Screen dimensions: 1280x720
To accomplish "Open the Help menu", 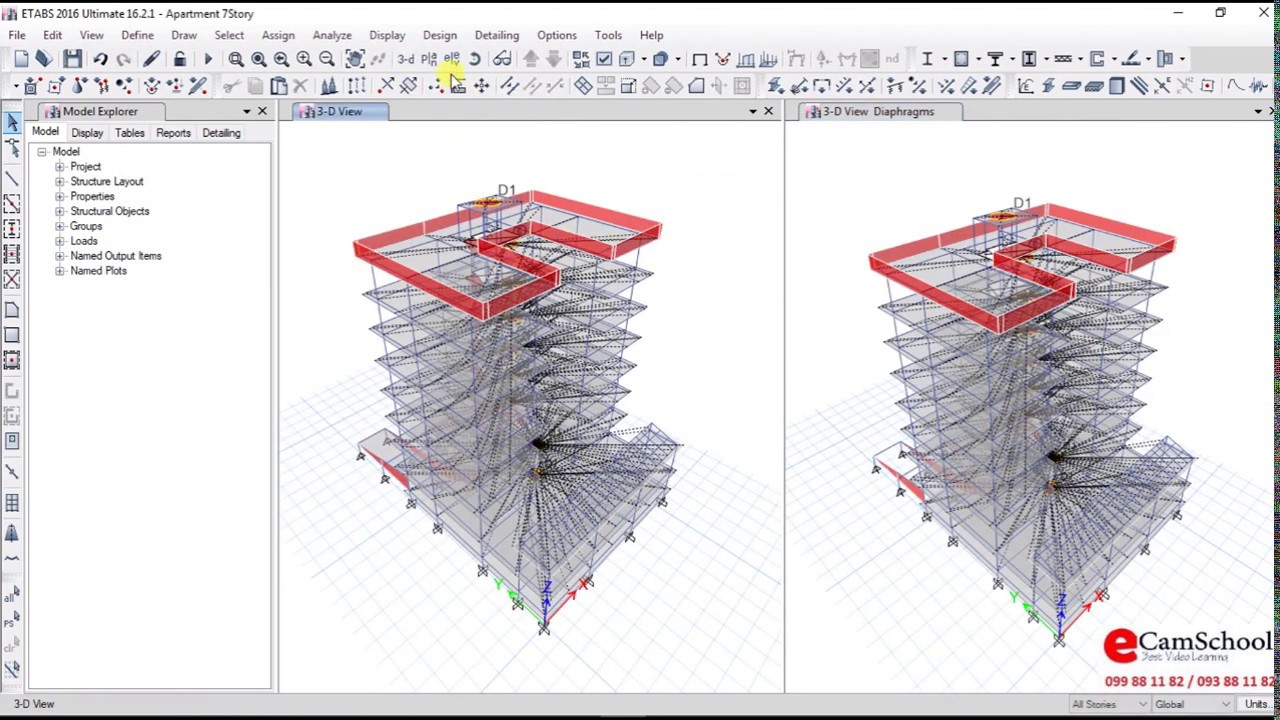I will tap(651, 35).
